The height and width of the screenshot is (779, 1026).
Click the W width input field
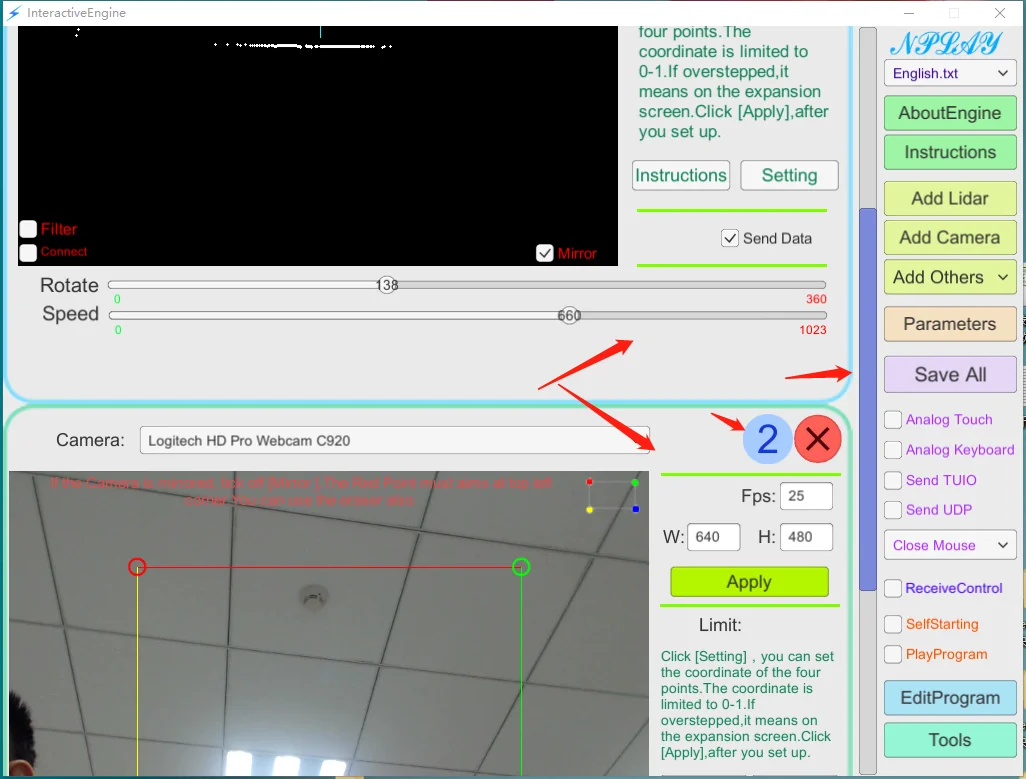[714, 537]
